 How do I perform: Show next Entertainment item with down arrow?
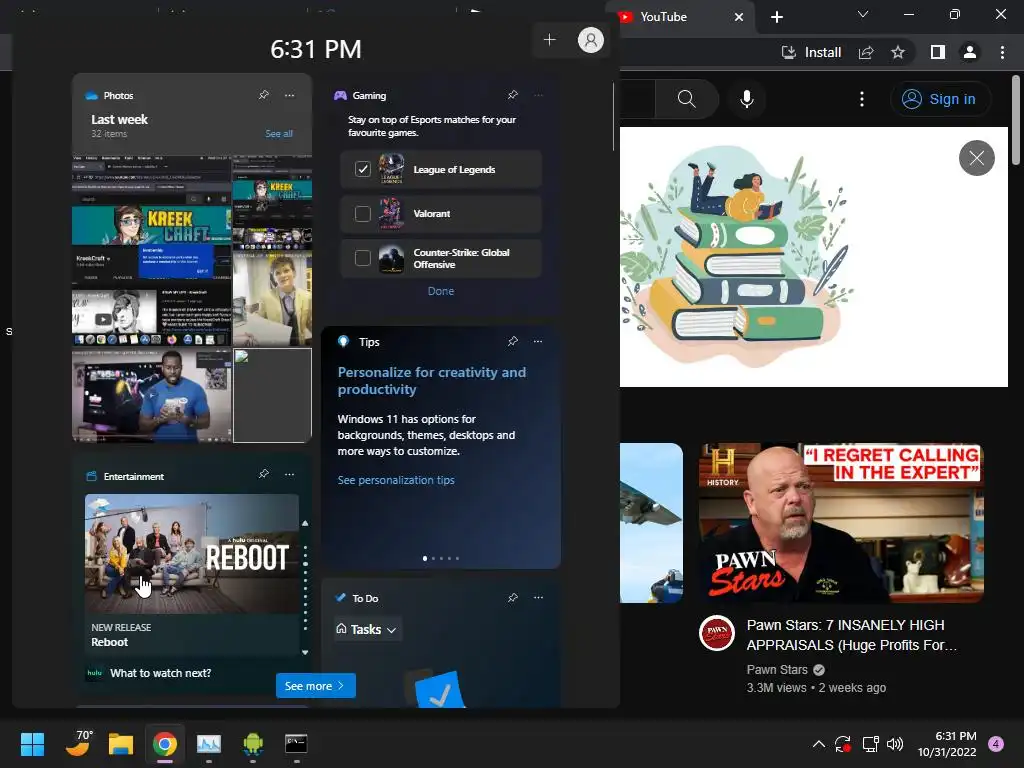(305, 652)
